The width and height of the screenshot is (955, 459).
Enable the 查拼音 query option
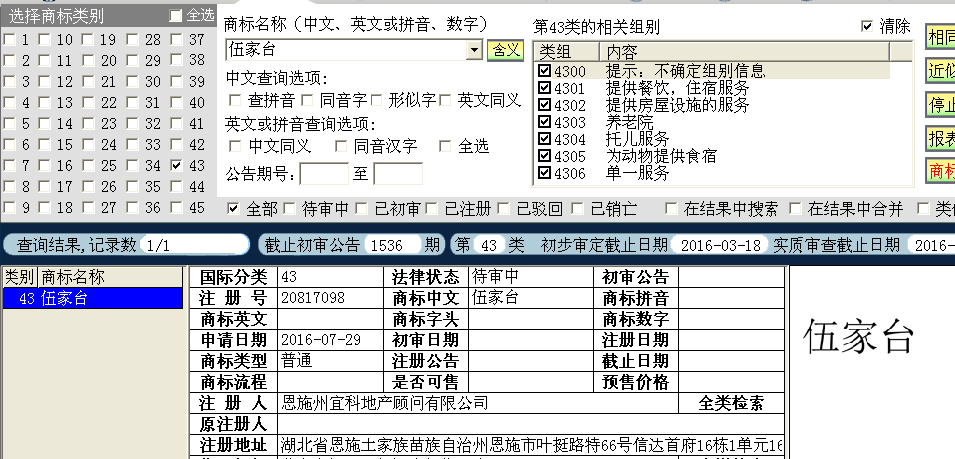click(234, 100)
